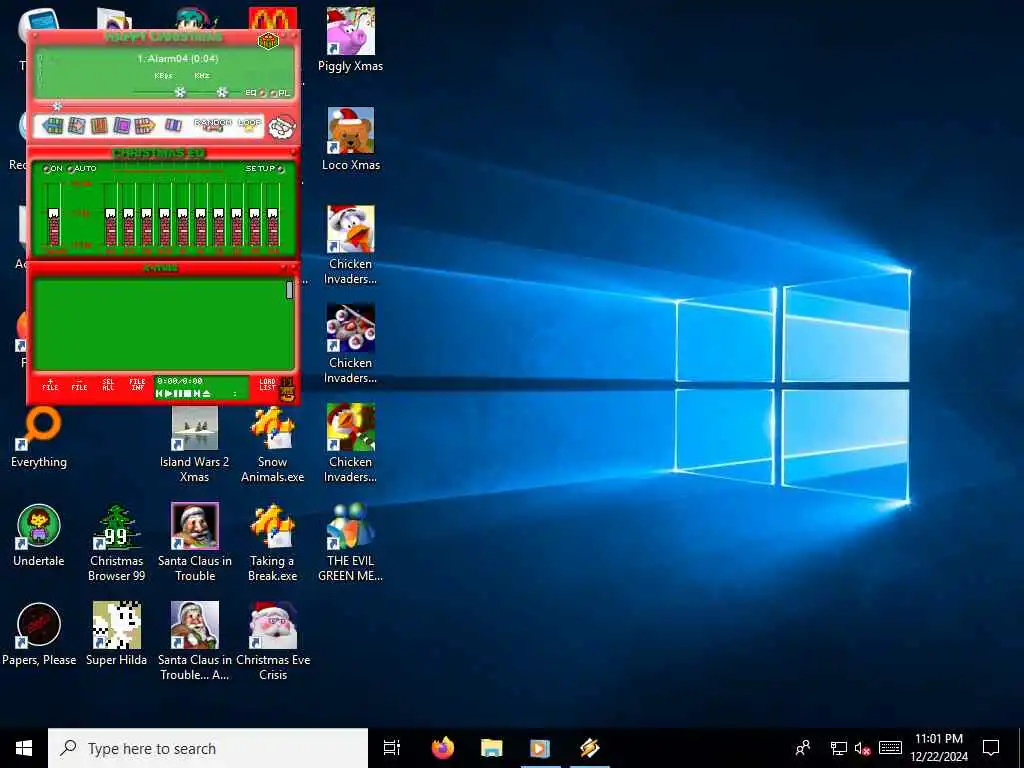Click the seek bar snowflake handle

click(57, 106)
